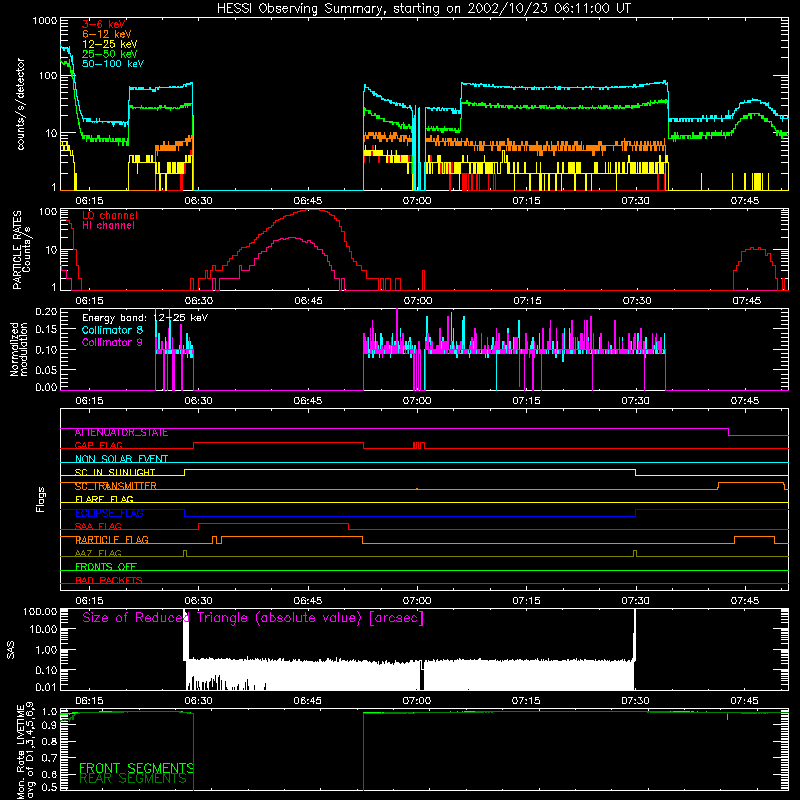This screenshot has height=800, width=800.
Task: Click the counts/s/detector axis label
Action: (21, 104)
